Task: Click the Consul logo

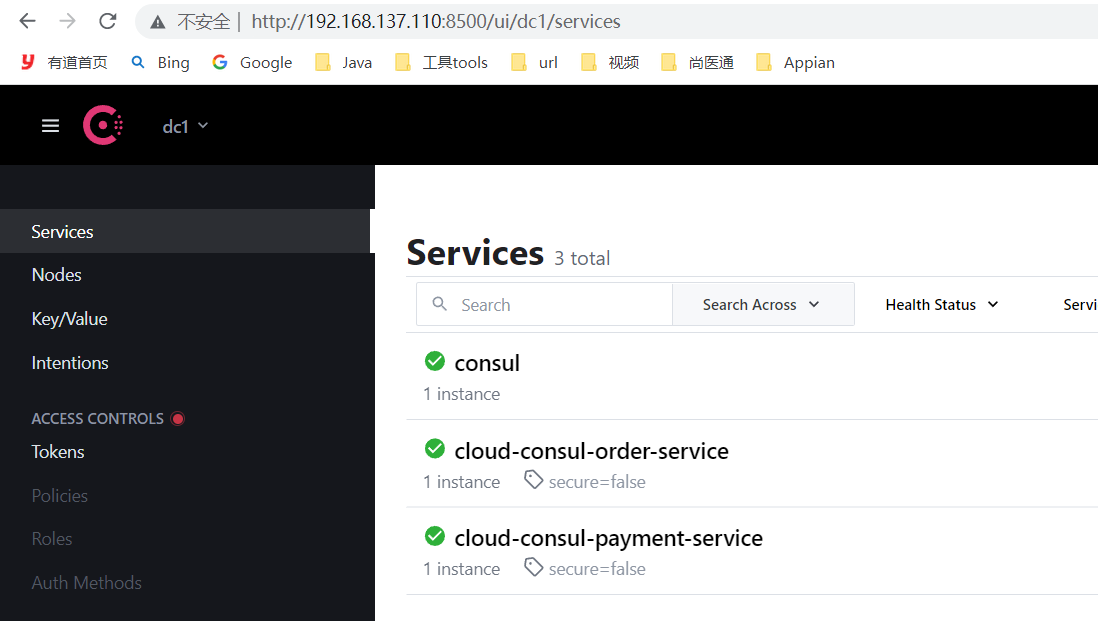Action: click(103, 125)
